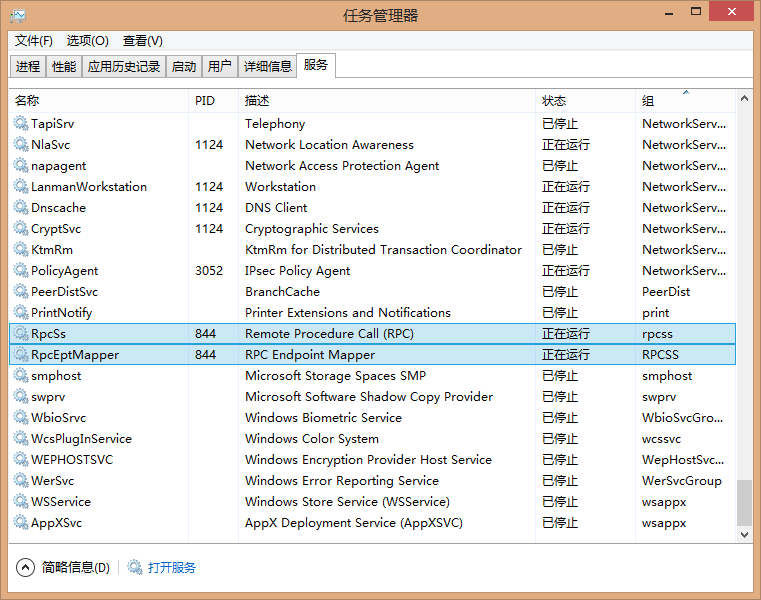This screenshot has width=761, height=600.
Task: Switch to the 用户 tab
Action: click(220, 67)
